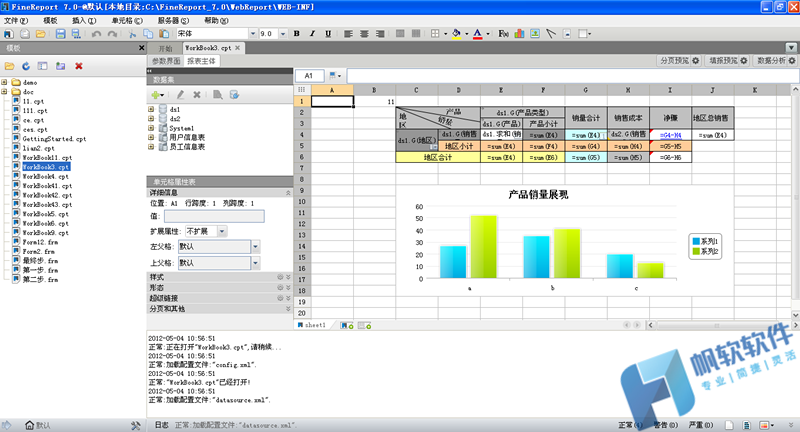
Task: Switch to the 开始 tab
Action: click(165, 48)
